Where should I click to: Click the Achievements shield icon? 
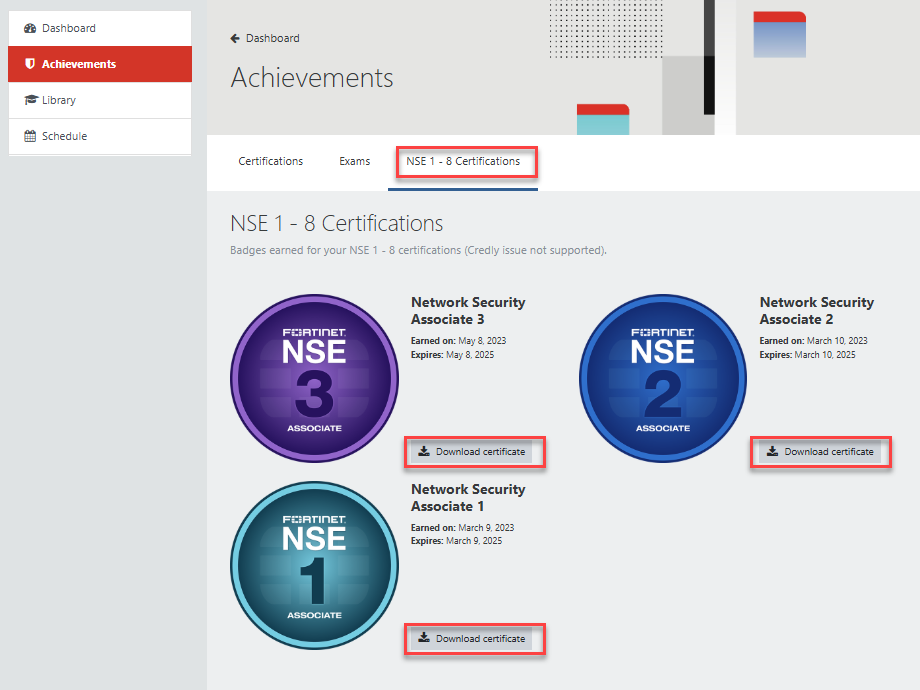tap(30, 64)
